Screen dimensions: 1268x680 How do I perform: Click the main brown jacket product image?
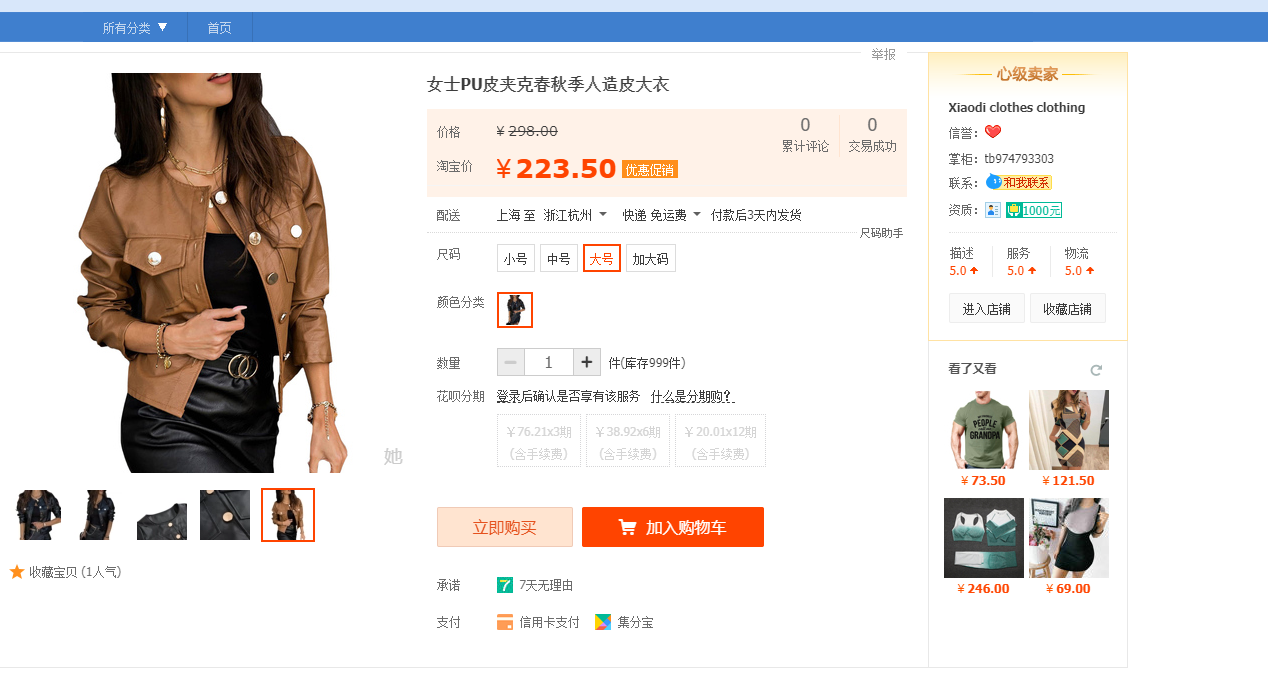pyautogui.click(x=211, y=272)
